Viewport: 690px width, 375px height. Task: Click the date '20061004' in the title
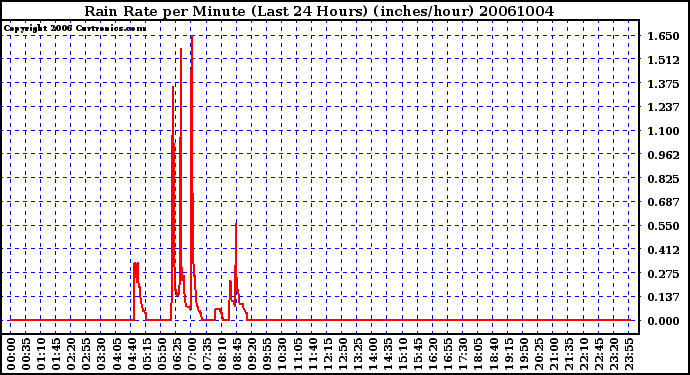(517, 11)
